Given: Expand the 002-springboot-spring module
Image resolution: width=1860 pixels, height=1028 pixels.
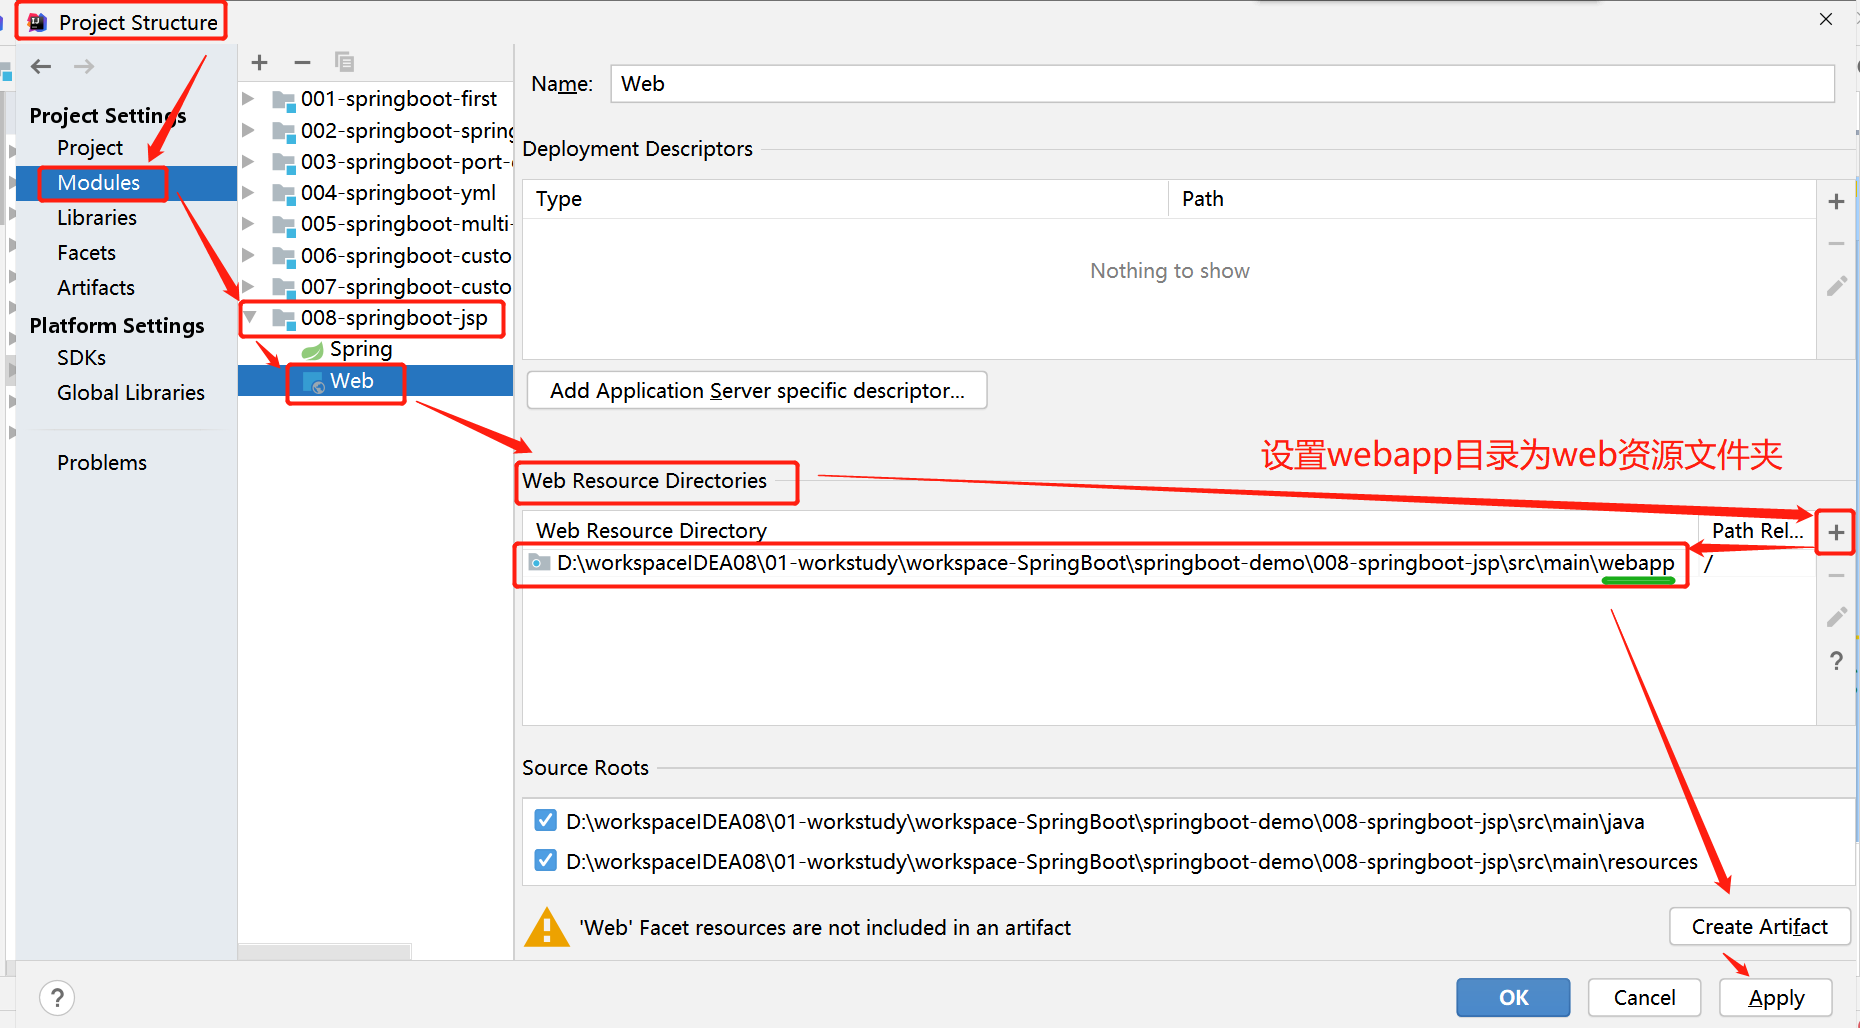Looking at the screenshot, I should pyautogui.click(x=249, y=130).
